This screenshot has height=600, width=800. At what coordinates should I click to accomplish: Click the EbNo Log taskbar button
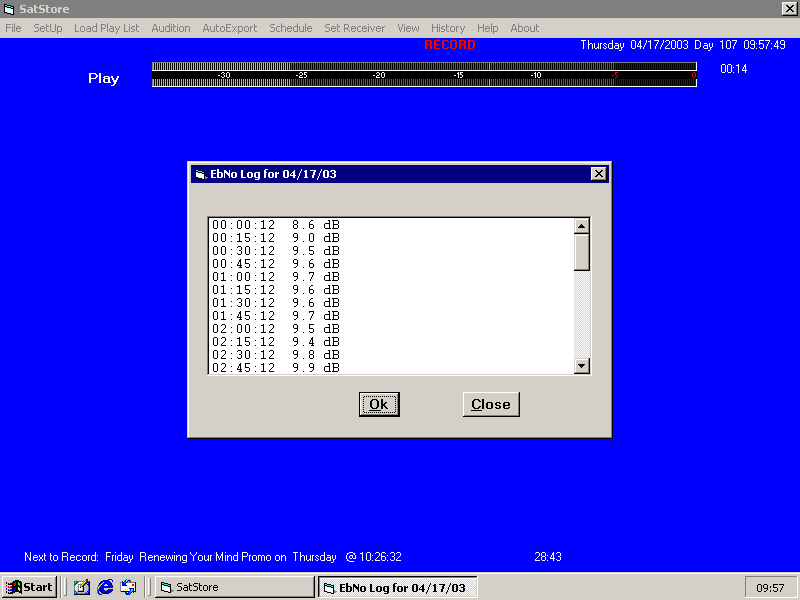coord(398,587)
